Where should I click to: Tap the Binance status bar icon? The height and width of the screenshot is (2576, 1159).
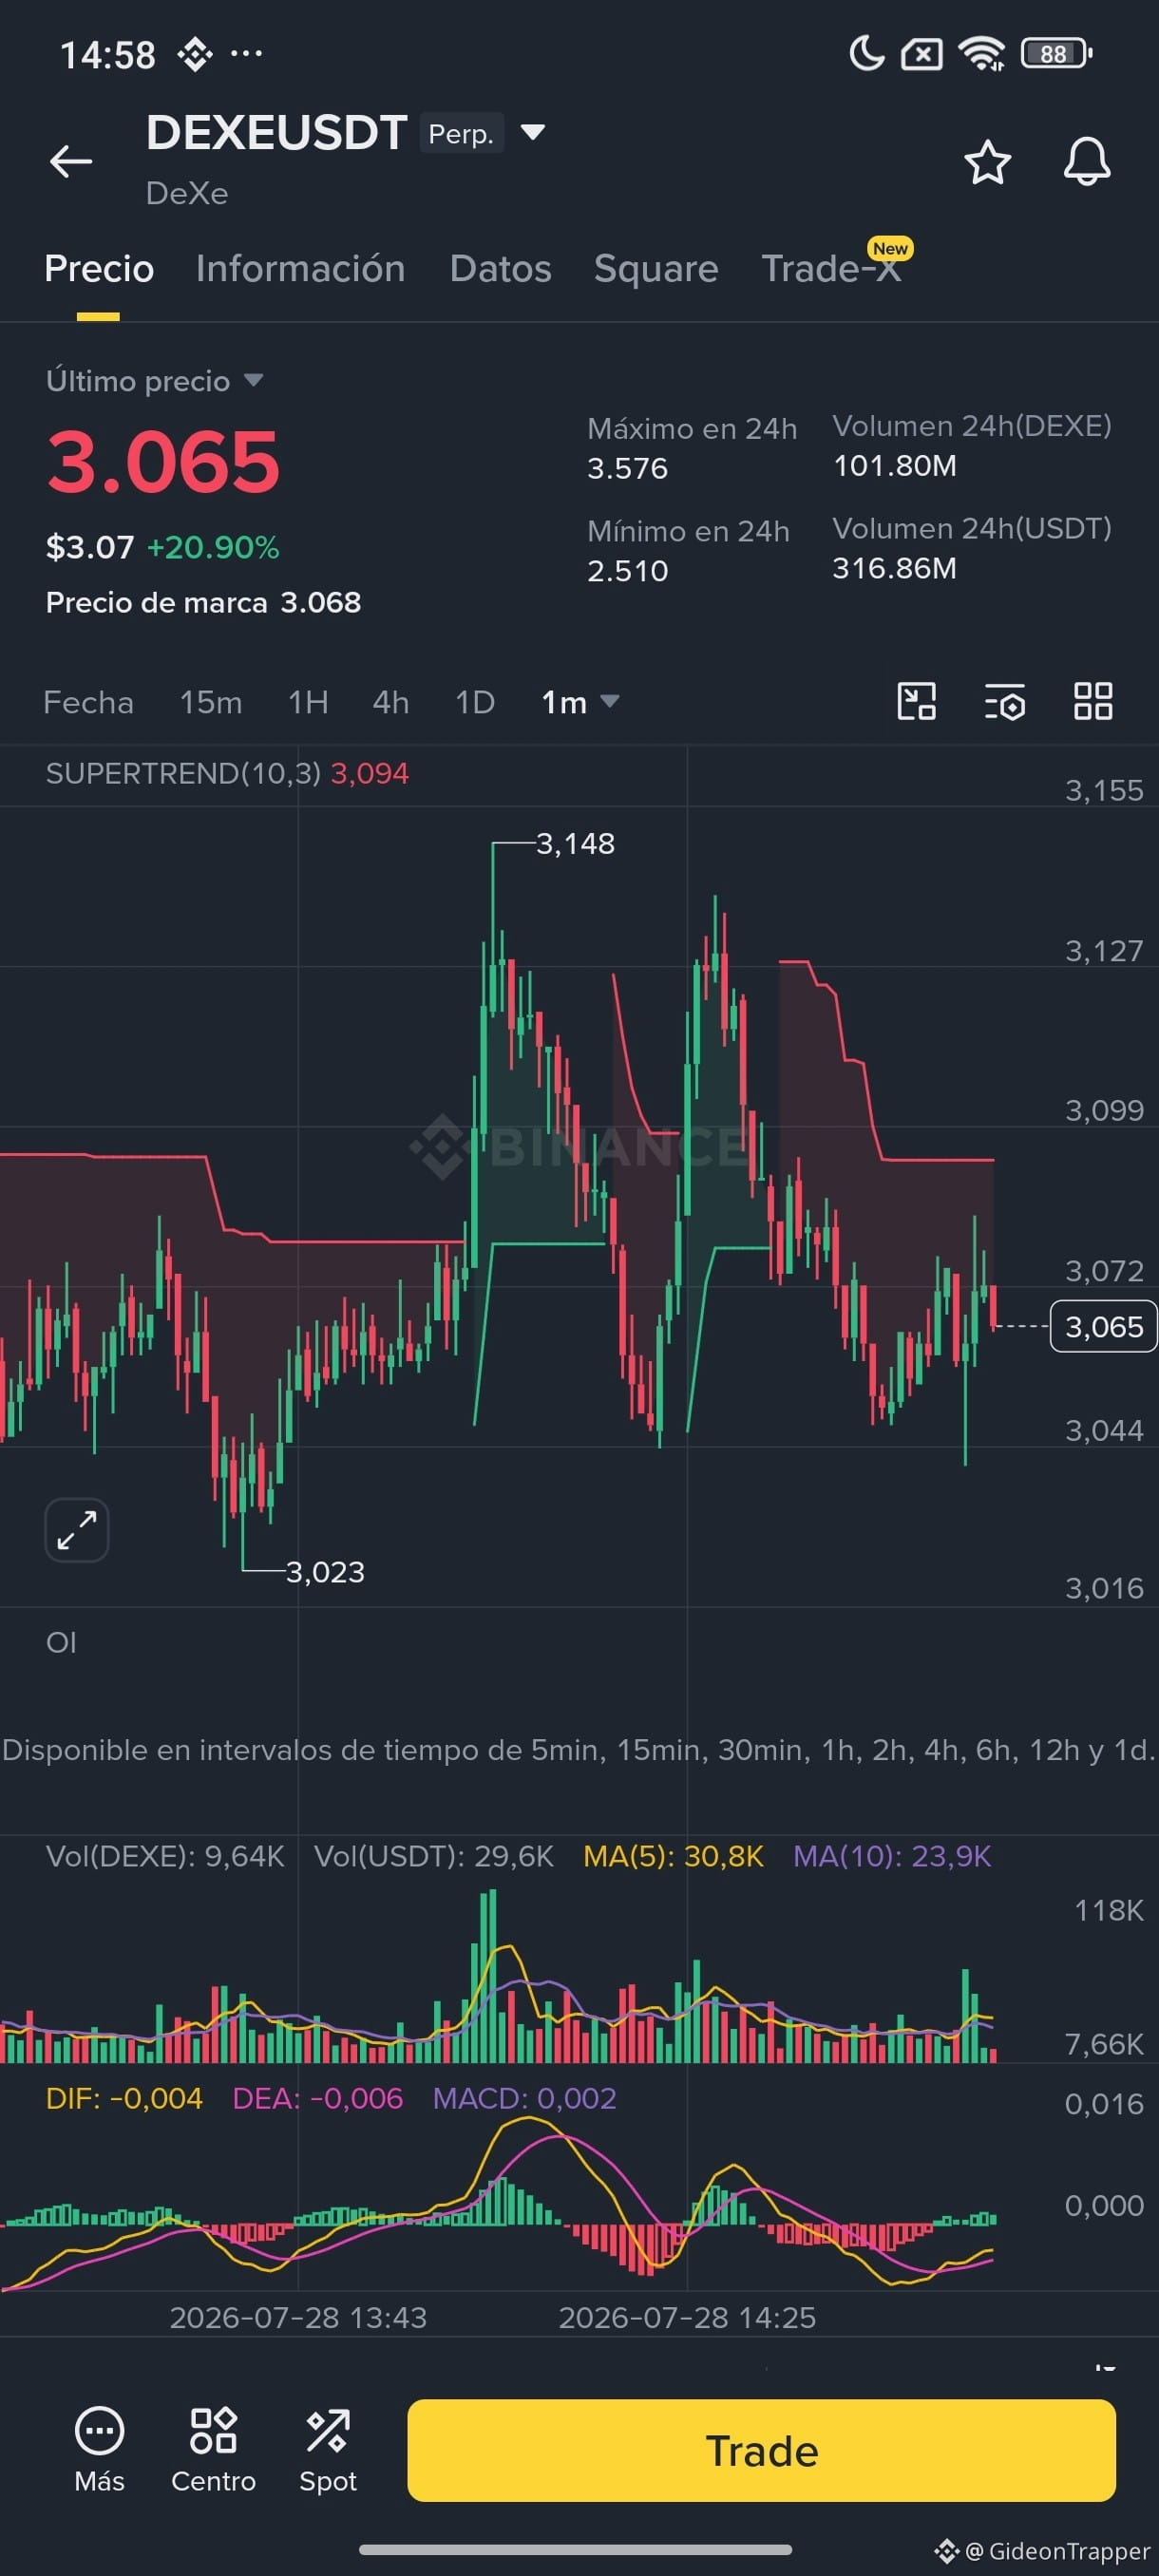[x=194, y=54]
